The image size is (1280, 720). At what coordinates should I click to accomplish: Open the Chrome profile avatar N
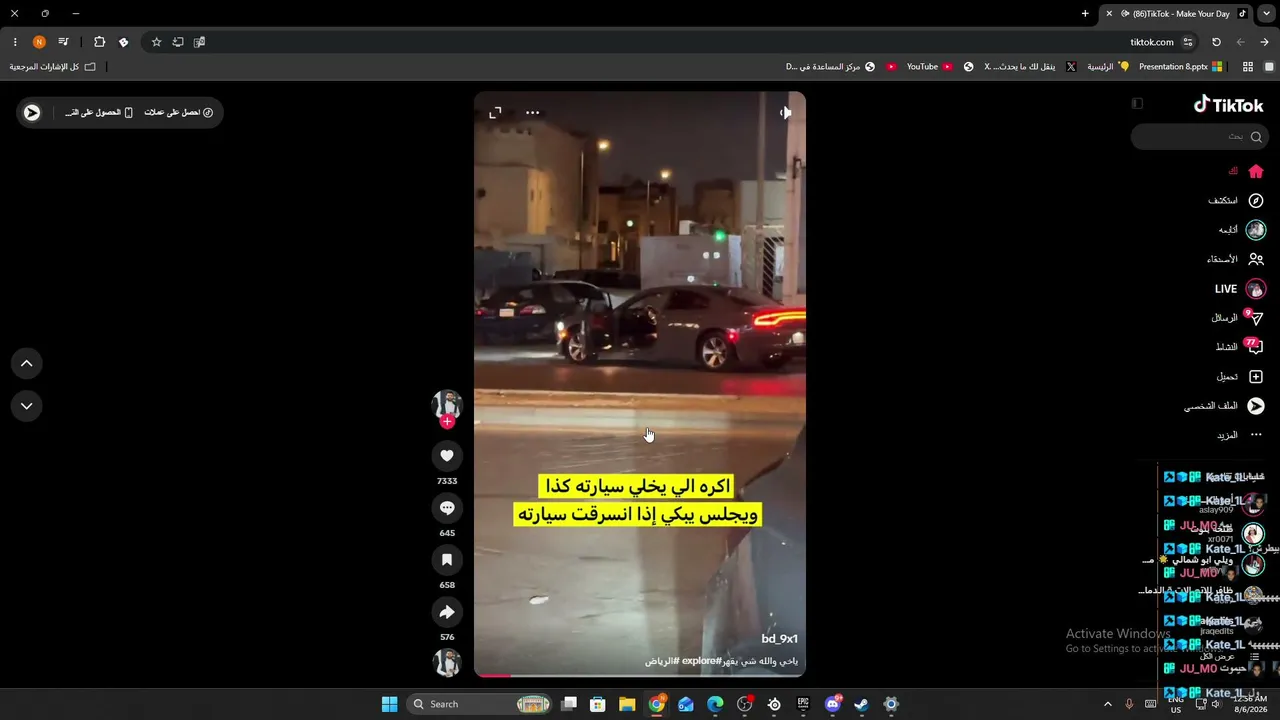[x=39, y=42]
